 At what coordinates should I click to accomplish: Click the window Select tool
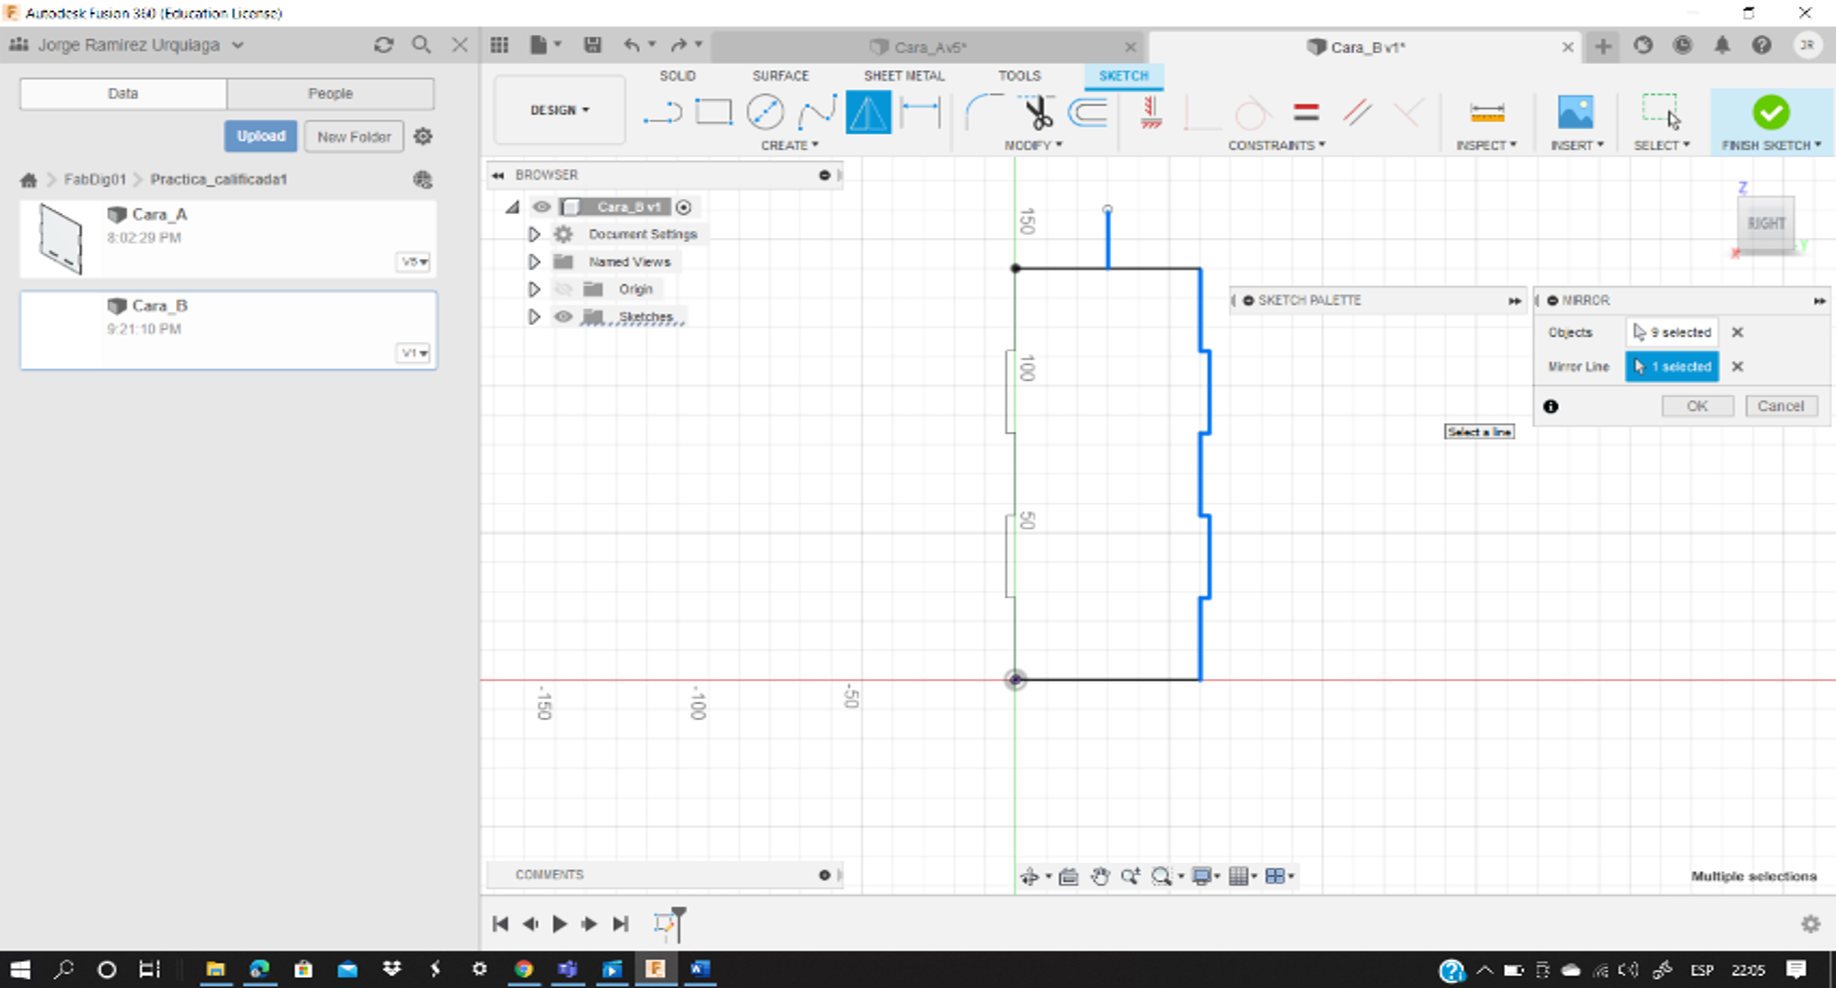click(1661, 112)
